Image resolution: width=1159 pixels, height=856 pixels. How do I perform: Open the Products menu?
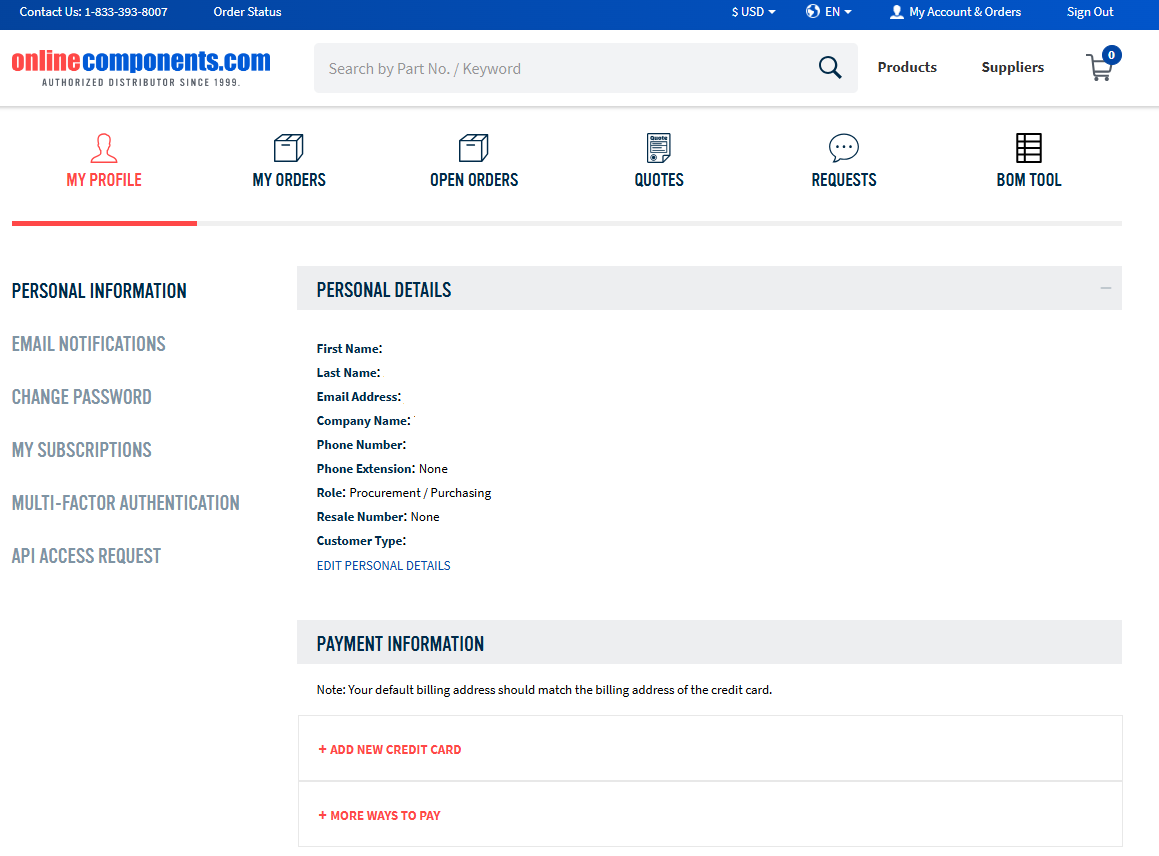pyautogui.click(x=907, y=67)
